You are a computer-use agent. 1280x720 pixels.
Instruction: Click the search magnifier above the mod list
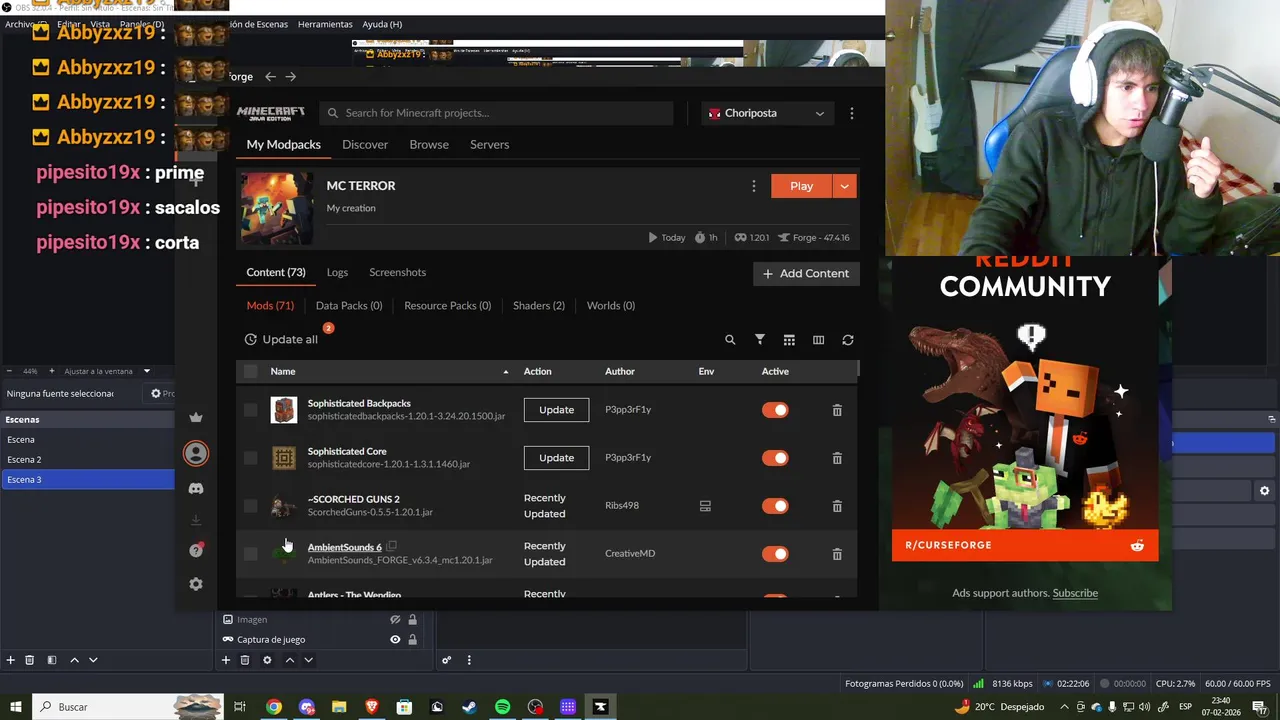pos(730,340)
